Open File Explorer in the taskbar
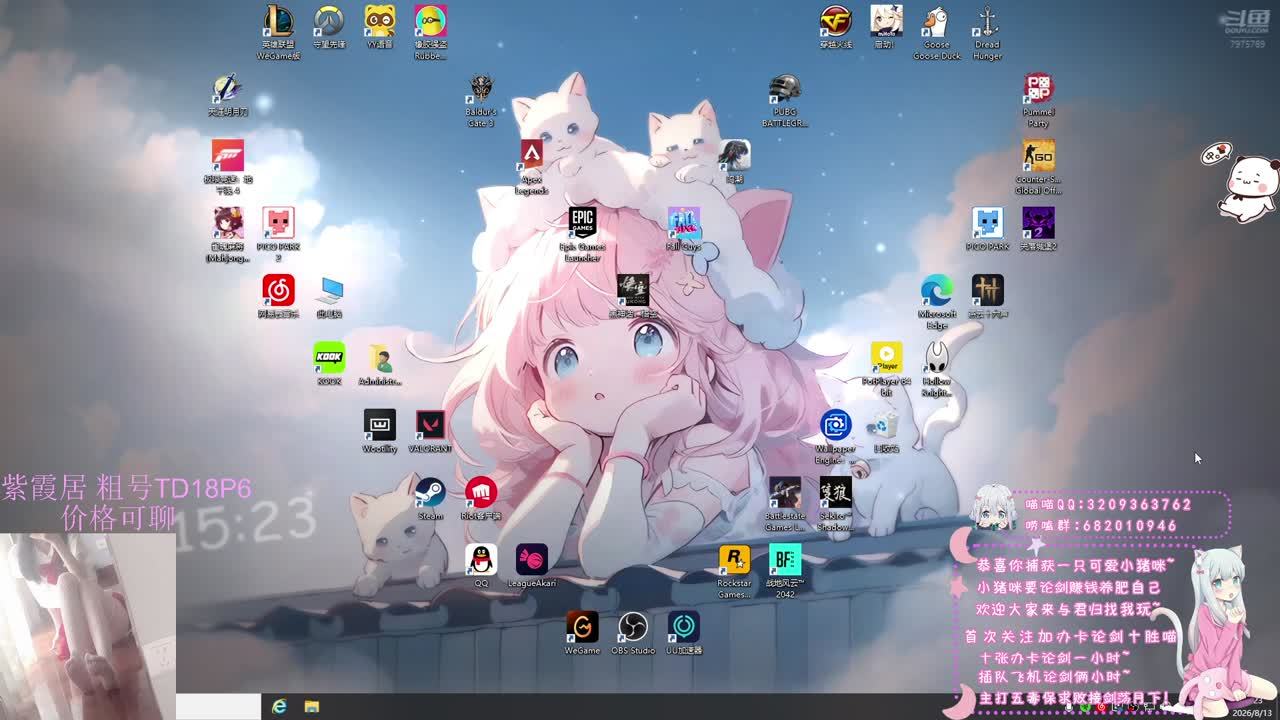The image size is (1280, 720). [x=312, y=707]
